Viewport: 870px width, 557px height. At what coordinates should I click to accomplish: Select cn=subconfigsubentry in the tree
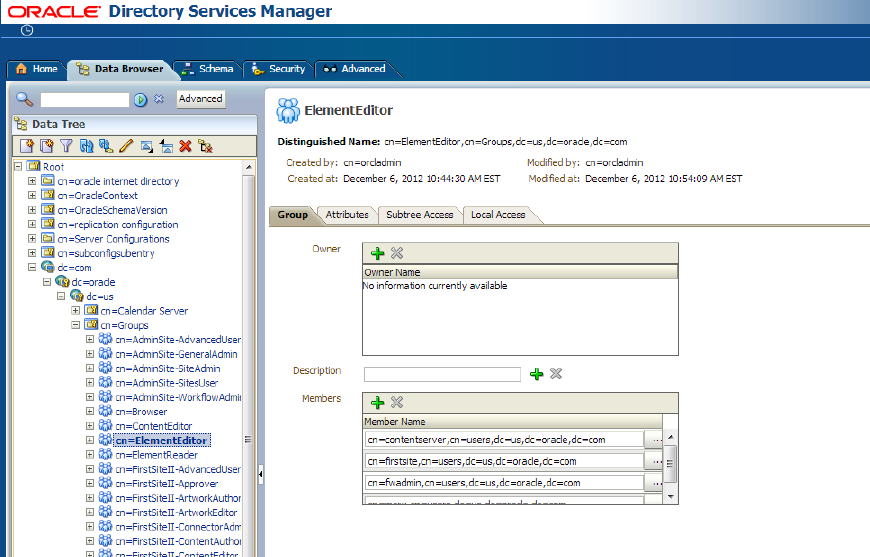pyautogui.click(x=106, y=253)
